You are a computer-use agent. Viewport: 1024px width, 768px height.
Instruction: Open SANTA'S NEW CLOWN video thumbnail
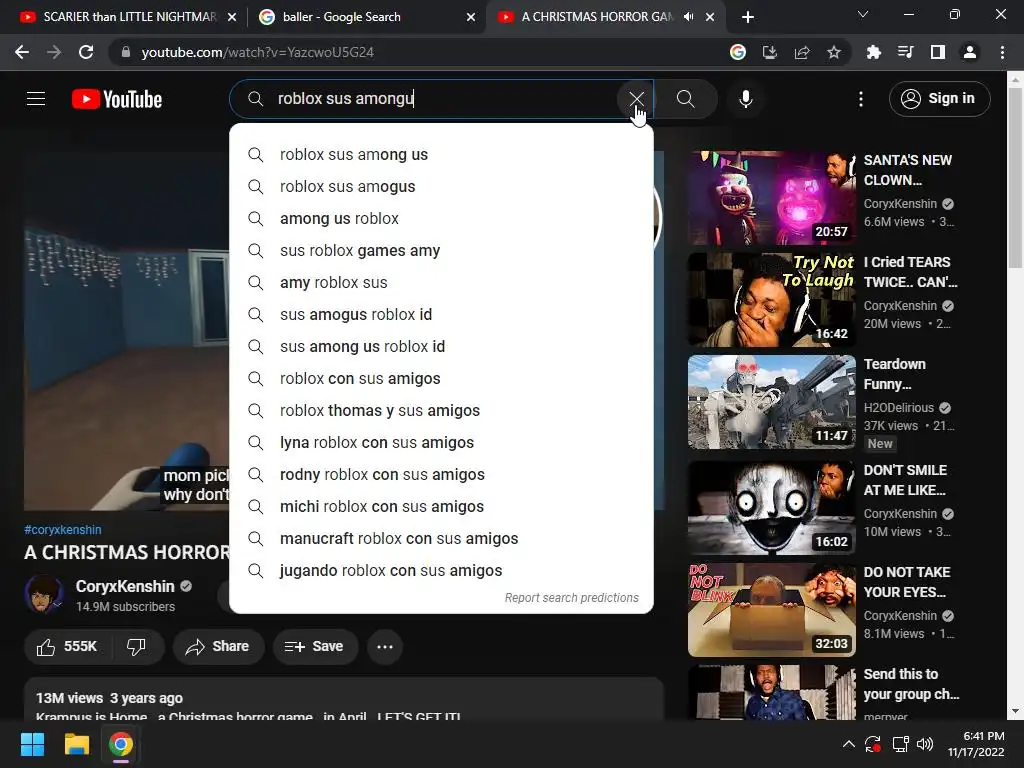tap(771, 198)
